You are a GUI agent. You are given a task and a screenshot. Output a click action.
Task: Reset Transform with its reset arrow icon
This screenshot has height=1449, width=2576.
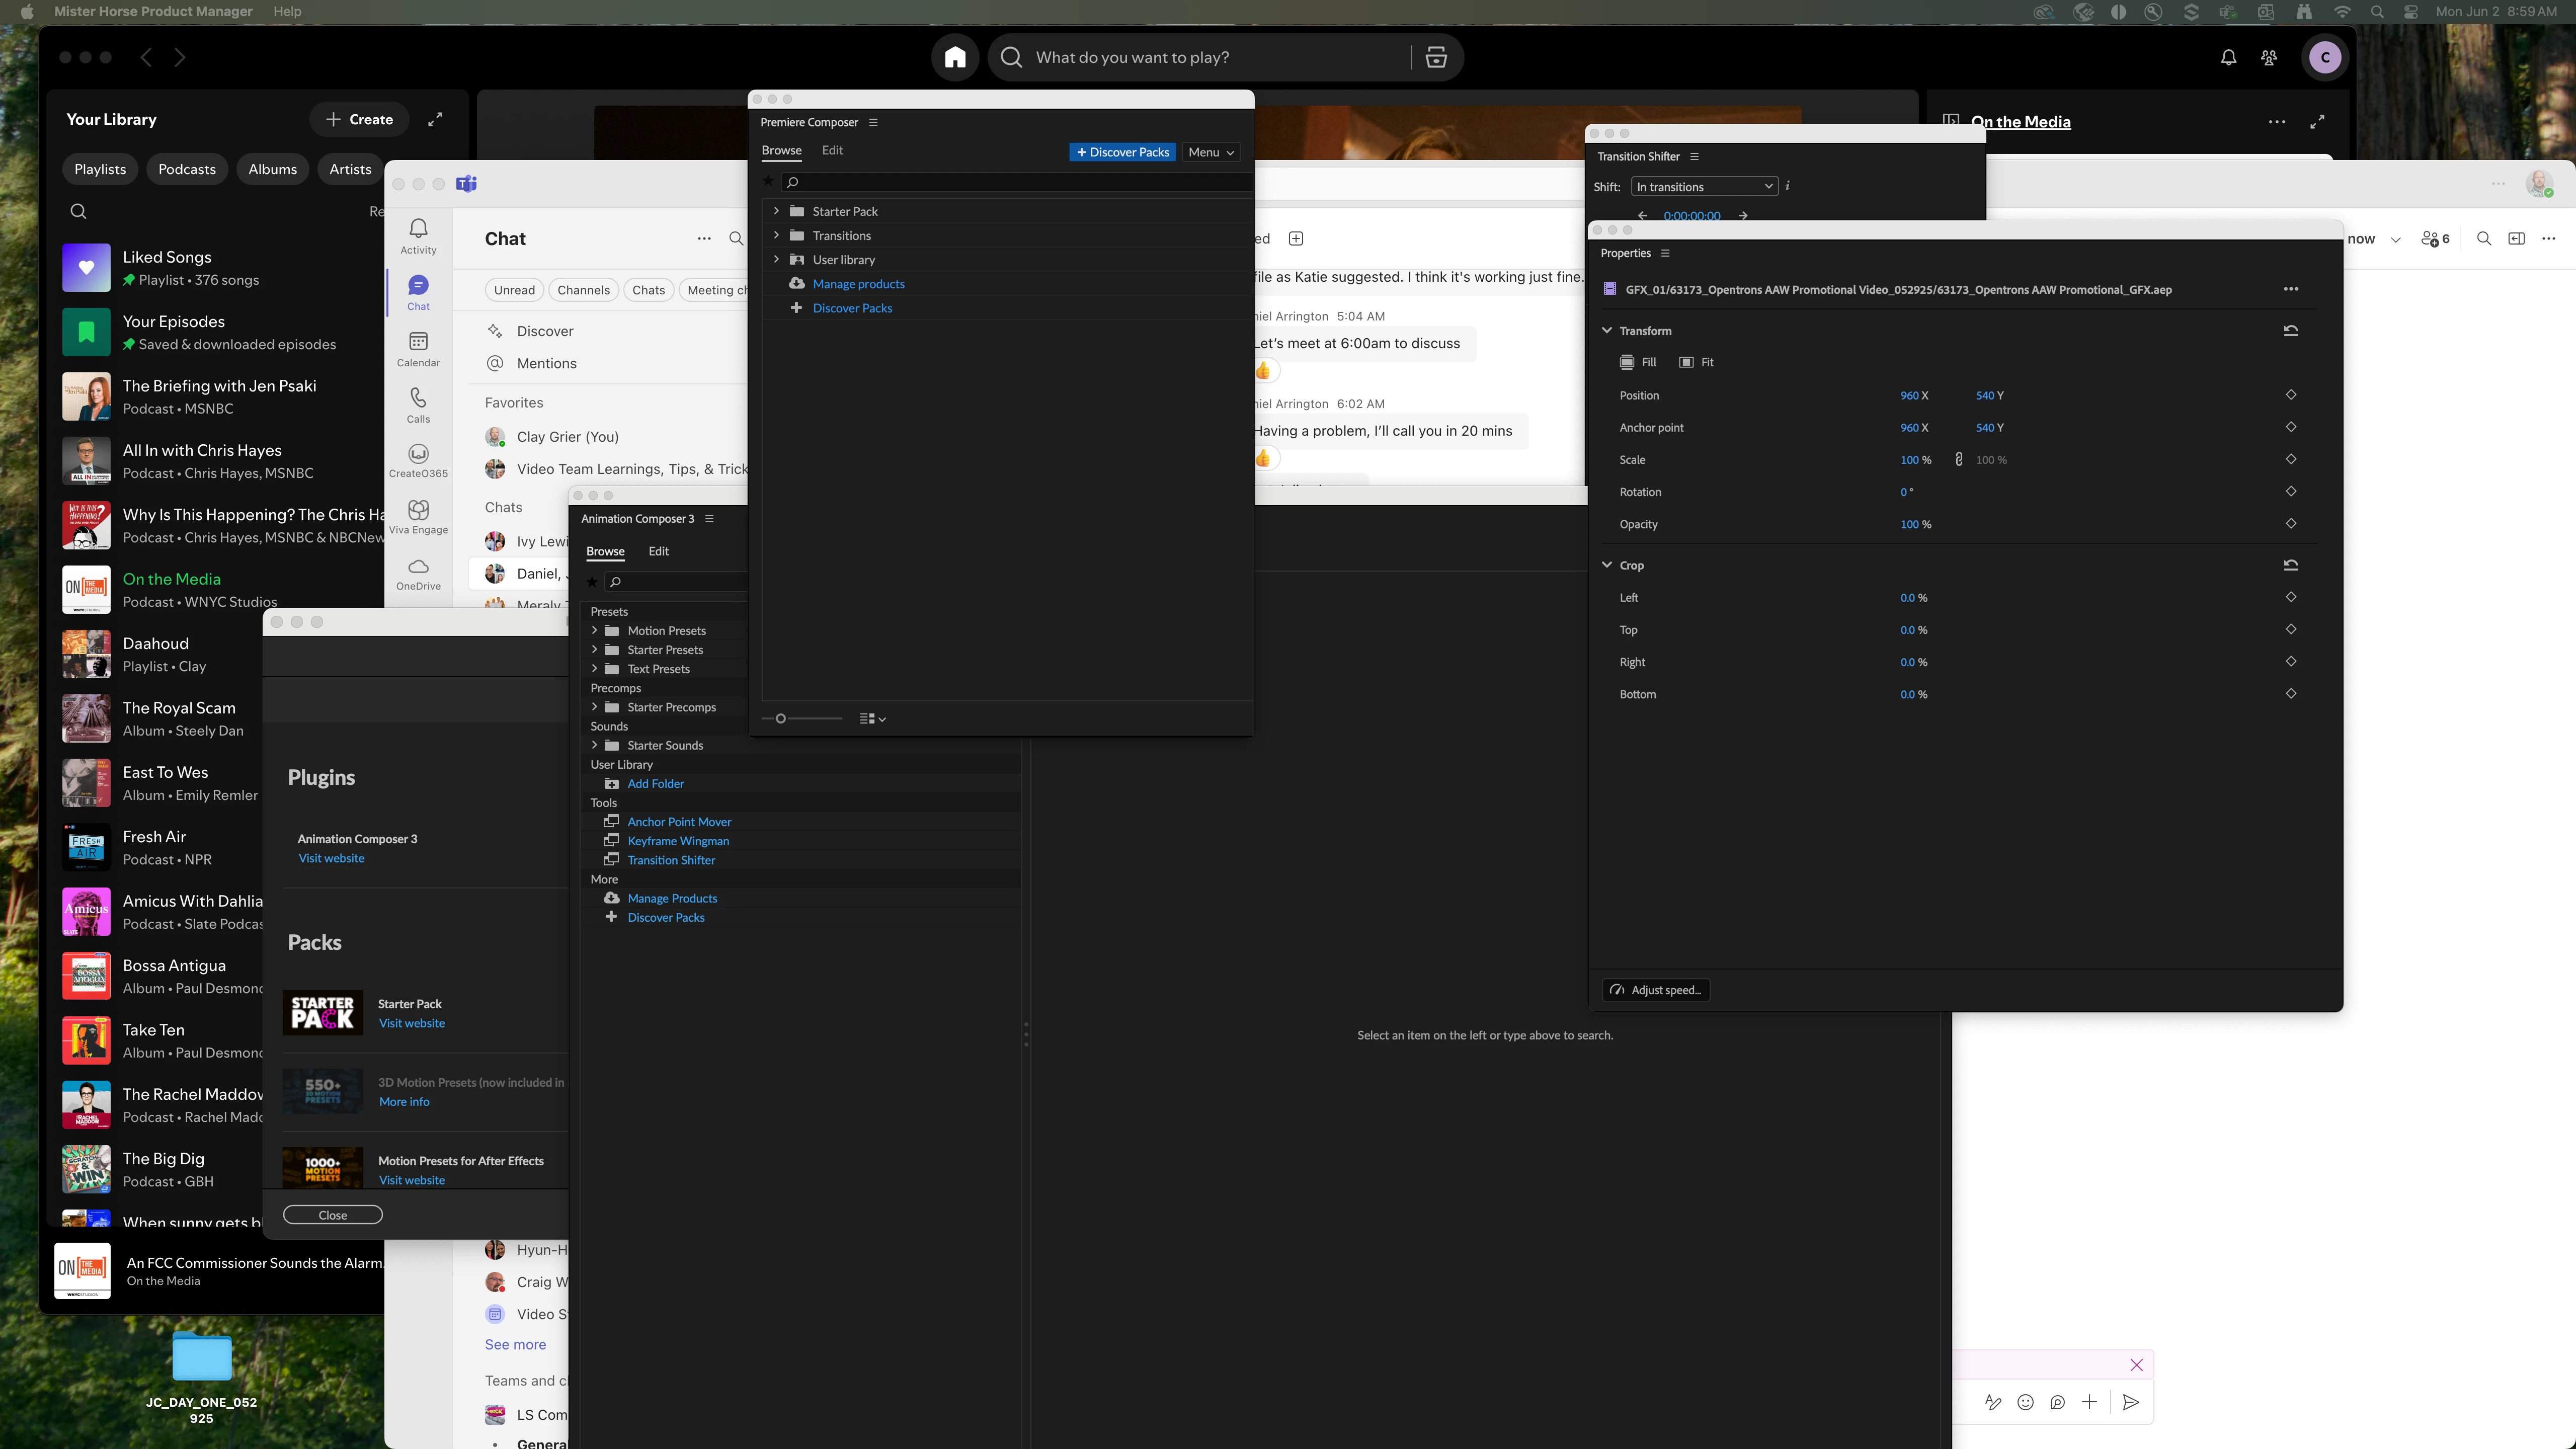[2291, 331]
